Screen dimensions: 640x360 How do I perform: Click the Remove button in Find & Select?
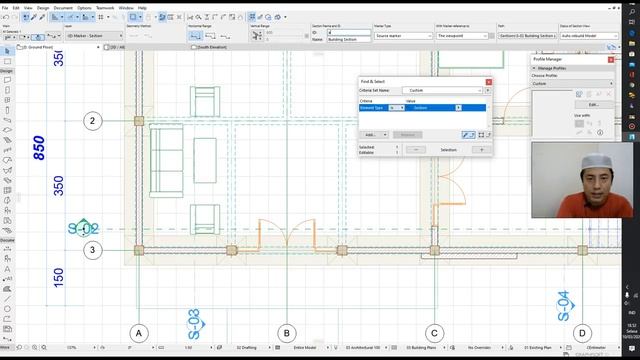pyautogui.click(x=407, y=135)
